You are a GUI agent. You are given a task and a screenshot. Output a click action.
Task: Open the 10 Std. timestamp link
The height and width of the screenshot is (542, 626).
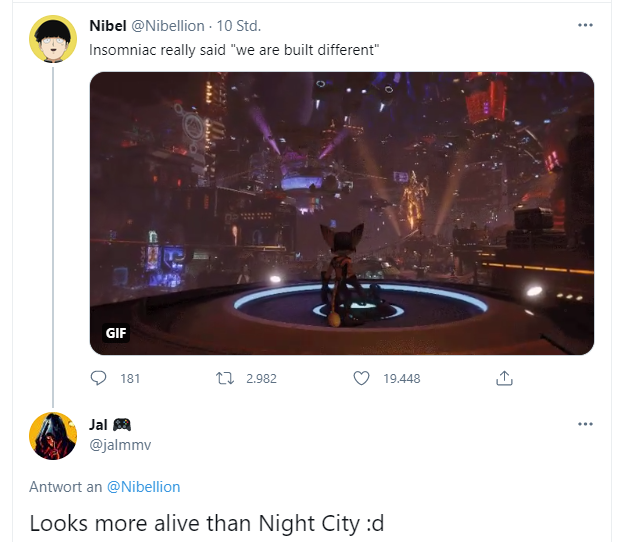coord(239,26)
